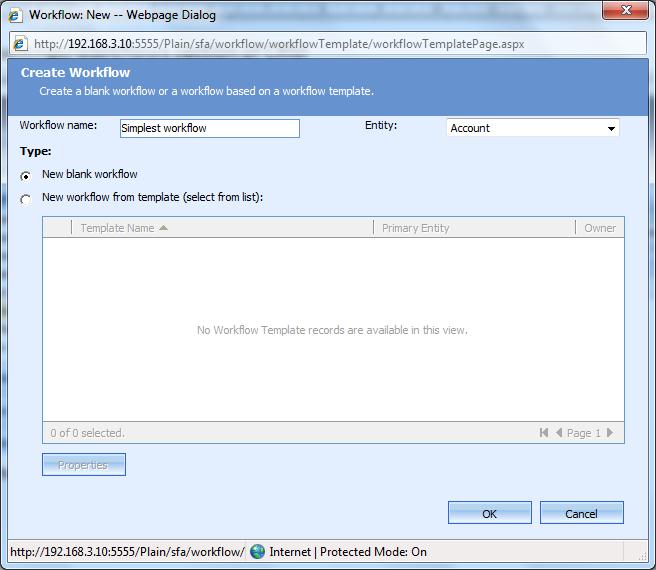This screenshot has width=656, height=570.
Task: Close the Workflow webpage dialog
Action: (627, 12)
